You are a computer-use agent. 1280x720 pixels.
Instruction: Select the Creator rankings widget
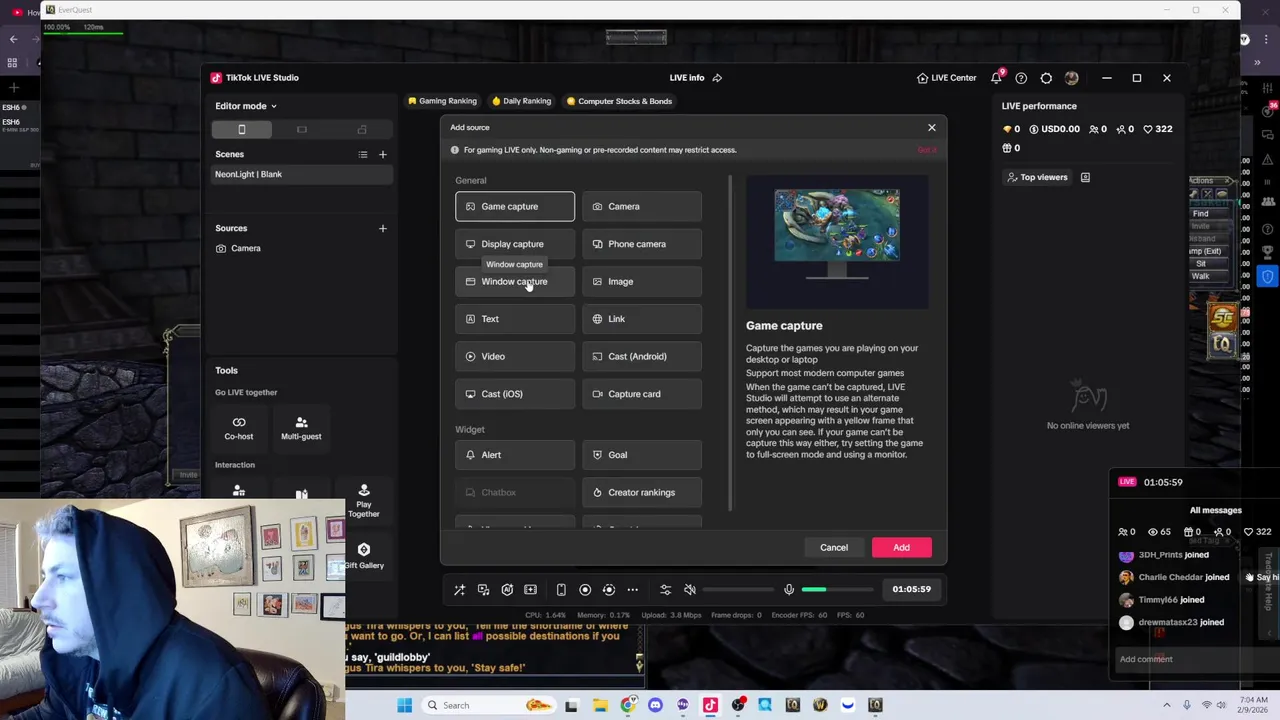pyautogui.click(x=642, y=493)
